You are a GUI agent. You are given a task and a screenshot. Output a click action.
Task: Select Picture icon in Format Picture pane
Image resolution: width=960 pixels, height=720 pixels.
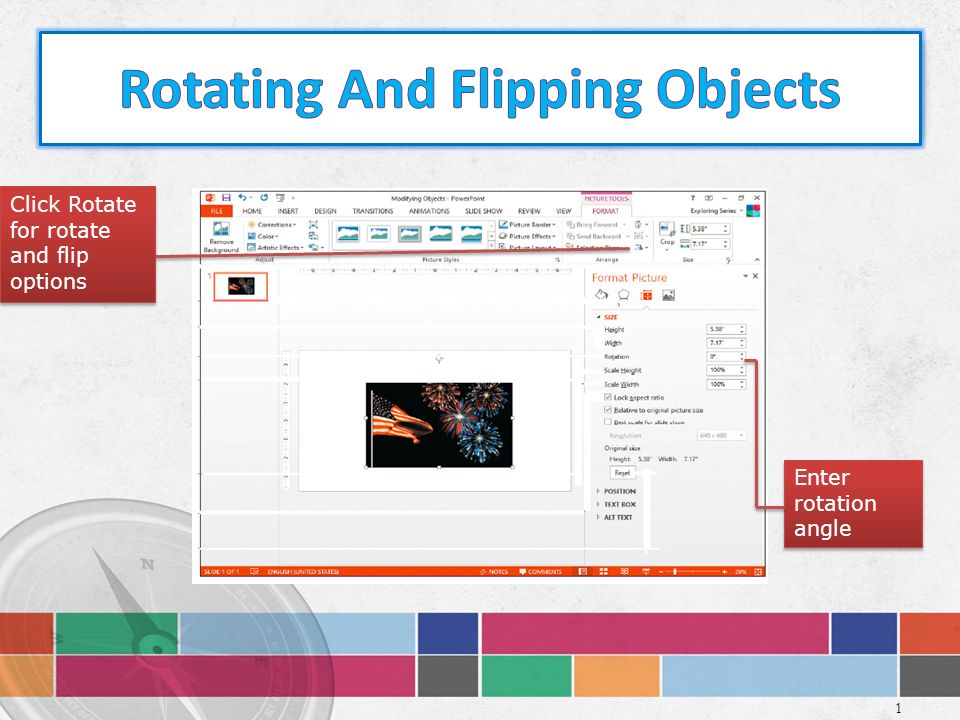[x=669, y=295]
